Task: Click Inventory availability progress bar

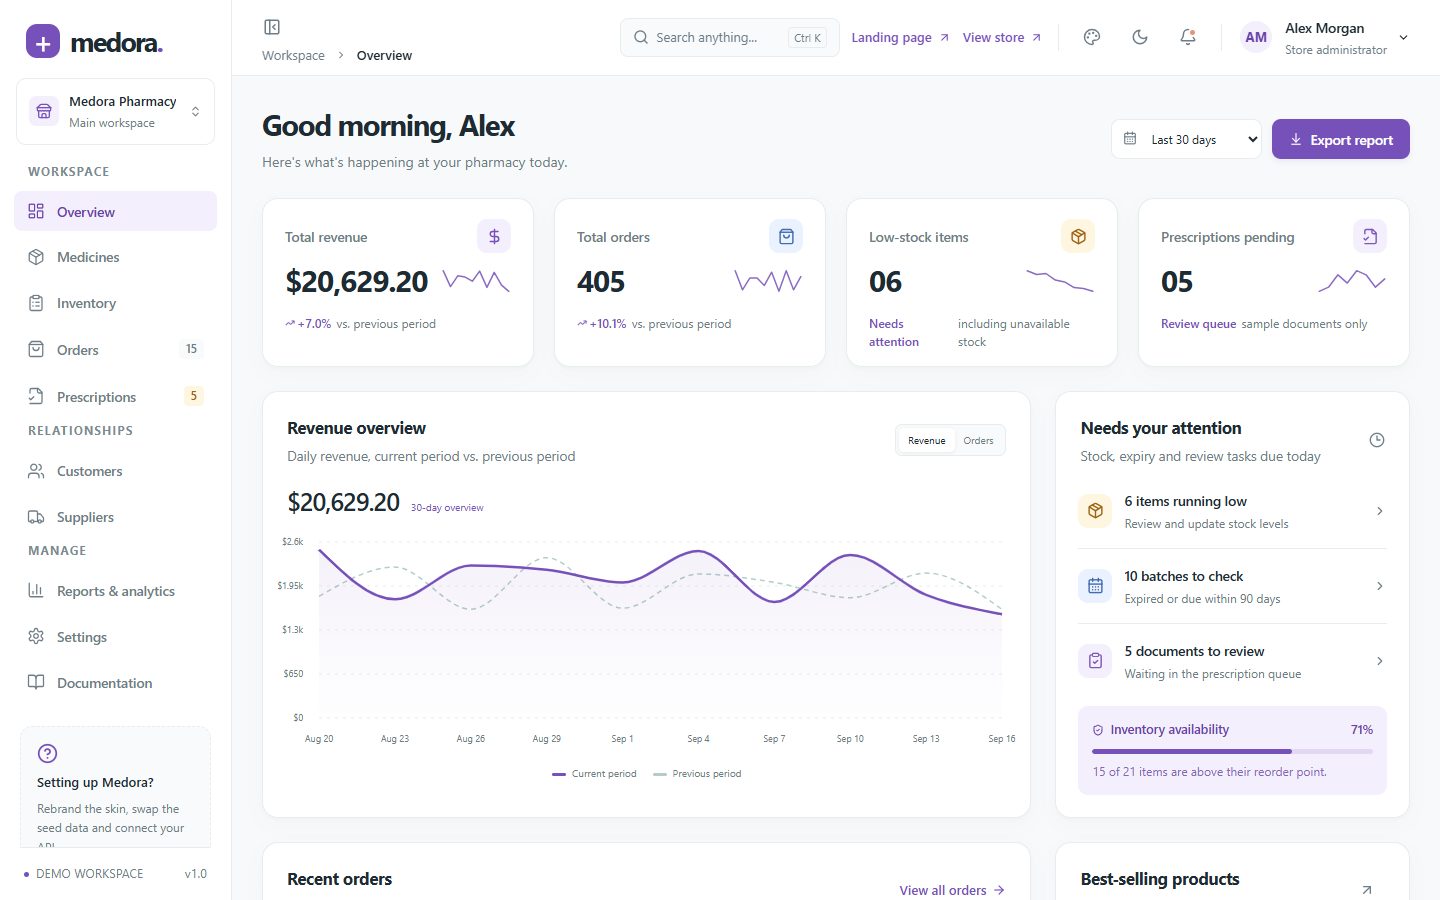Action: [1232, 751]
